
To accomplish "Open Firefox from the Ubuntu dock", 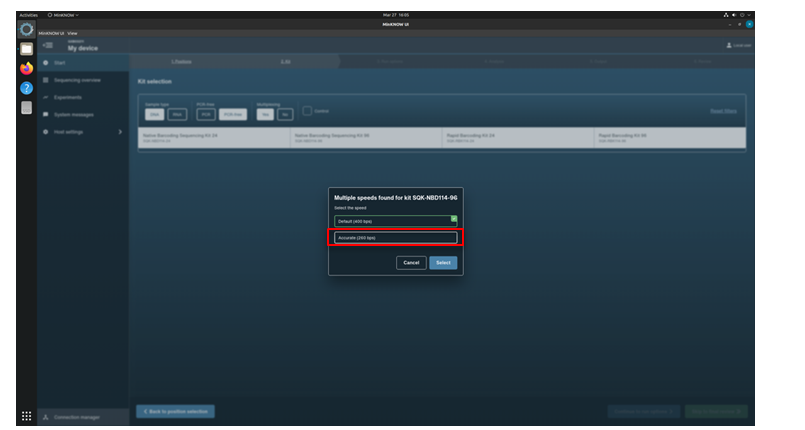I will click(x=27, y=68).
